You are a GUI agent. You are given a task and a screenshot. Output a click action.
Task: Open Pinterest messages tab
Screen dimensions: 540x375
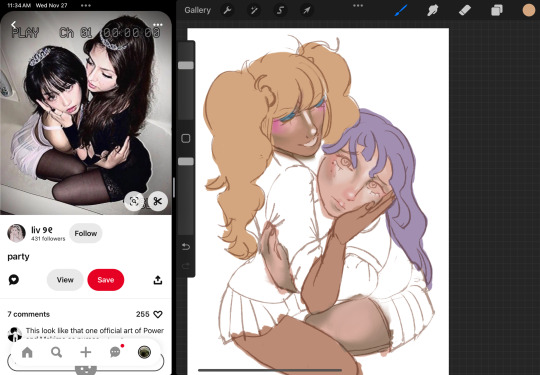pyautogui.click(x=115, y=352)
